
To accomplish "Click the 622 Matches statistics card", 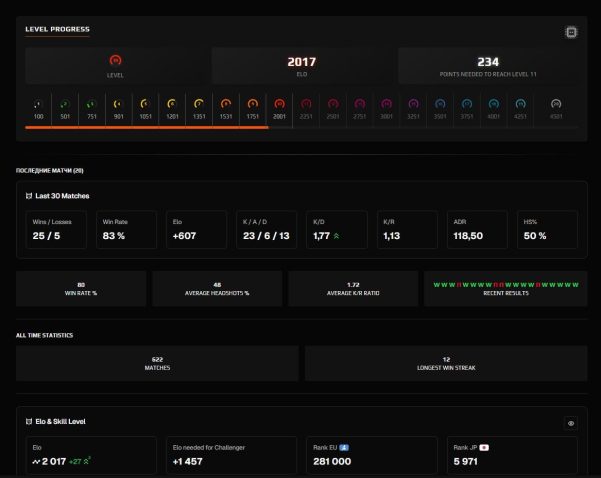I will pyautogui.click(x=157, y=362).
